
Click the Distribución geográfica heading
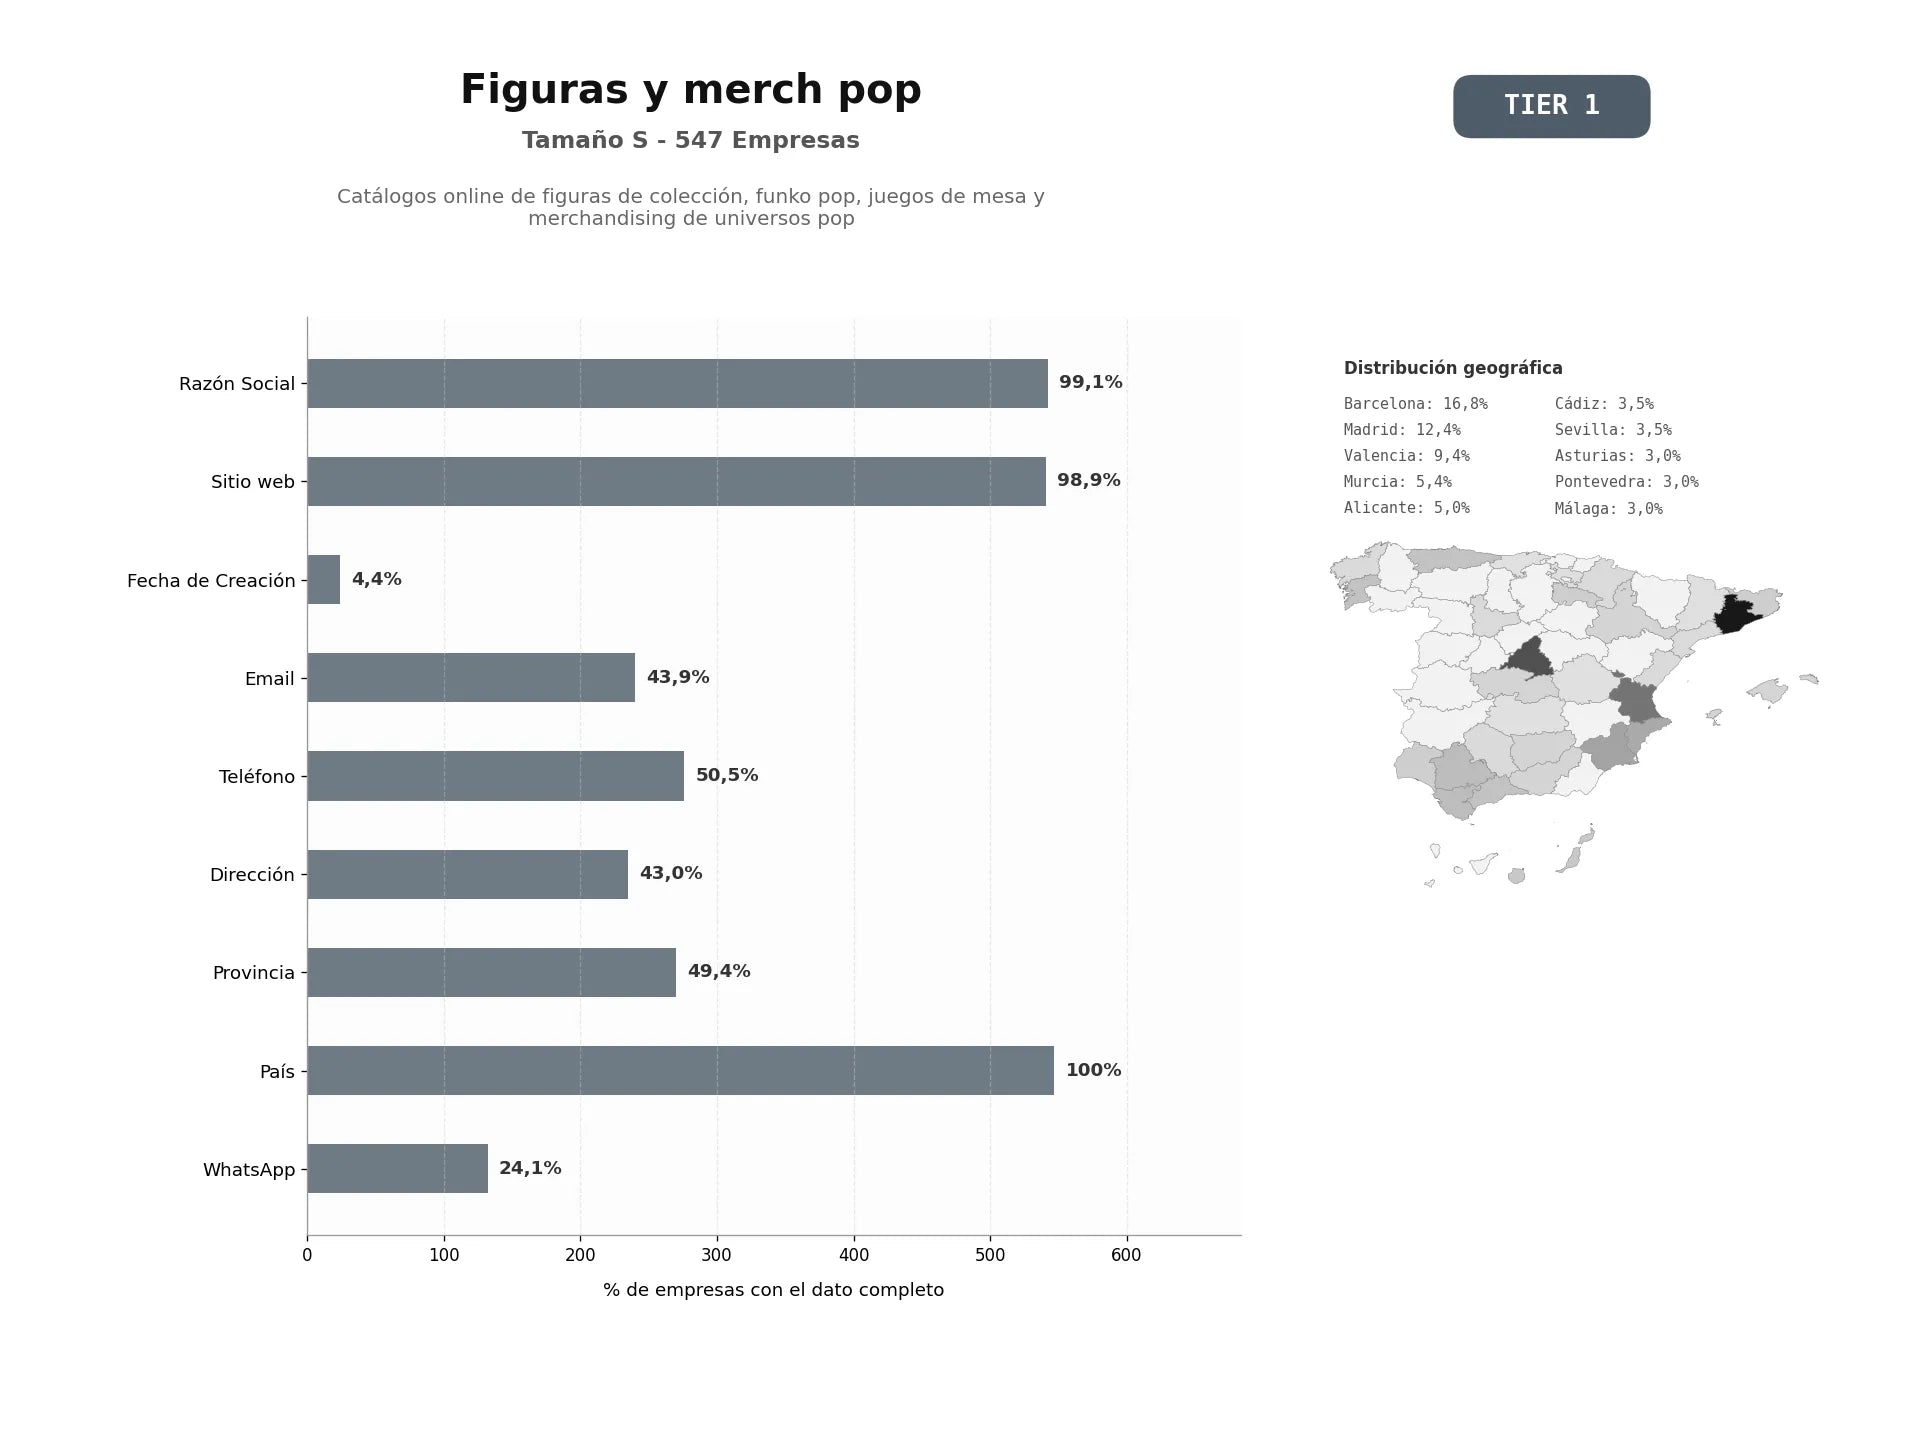1453,368
